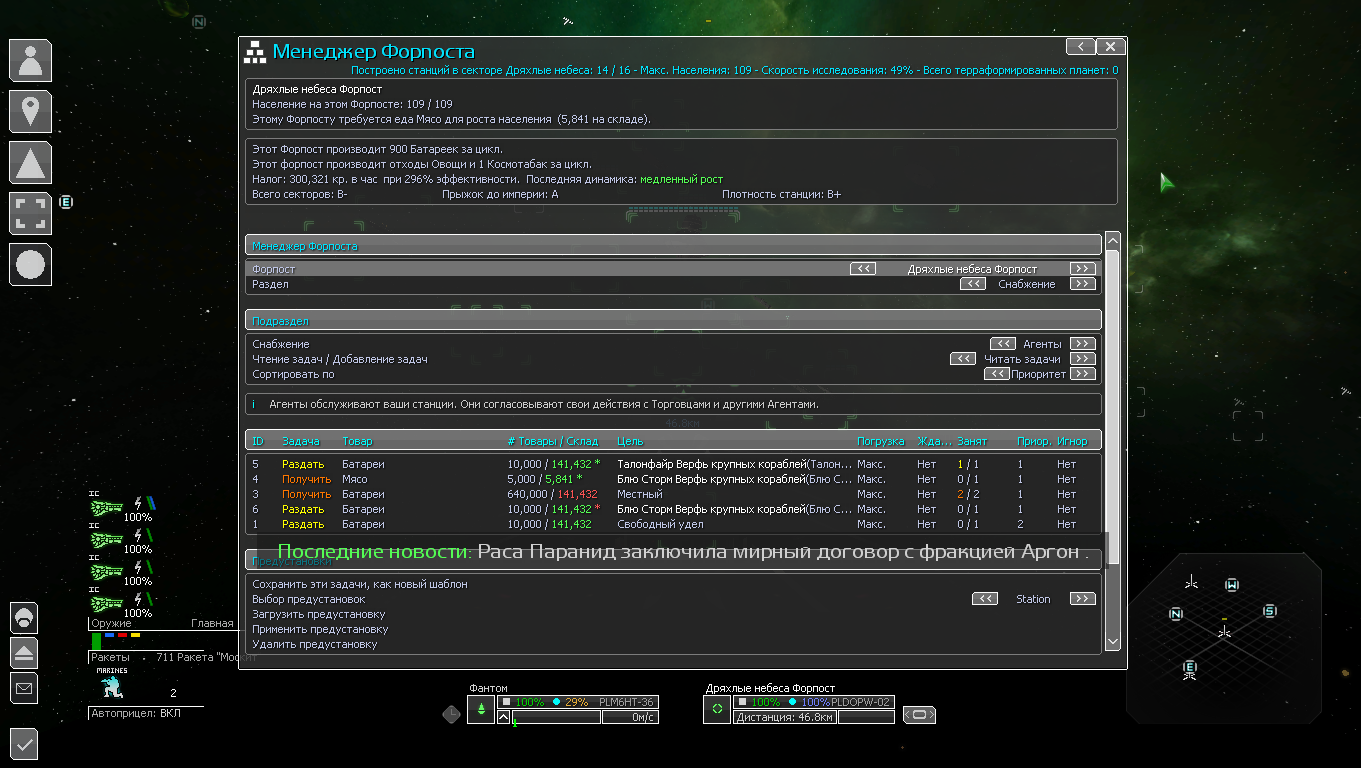Image resolution: width=1361 pixels, height=768 pixels.
Task: Advance Сортировать по past Приоритет
Action: 1082,374
